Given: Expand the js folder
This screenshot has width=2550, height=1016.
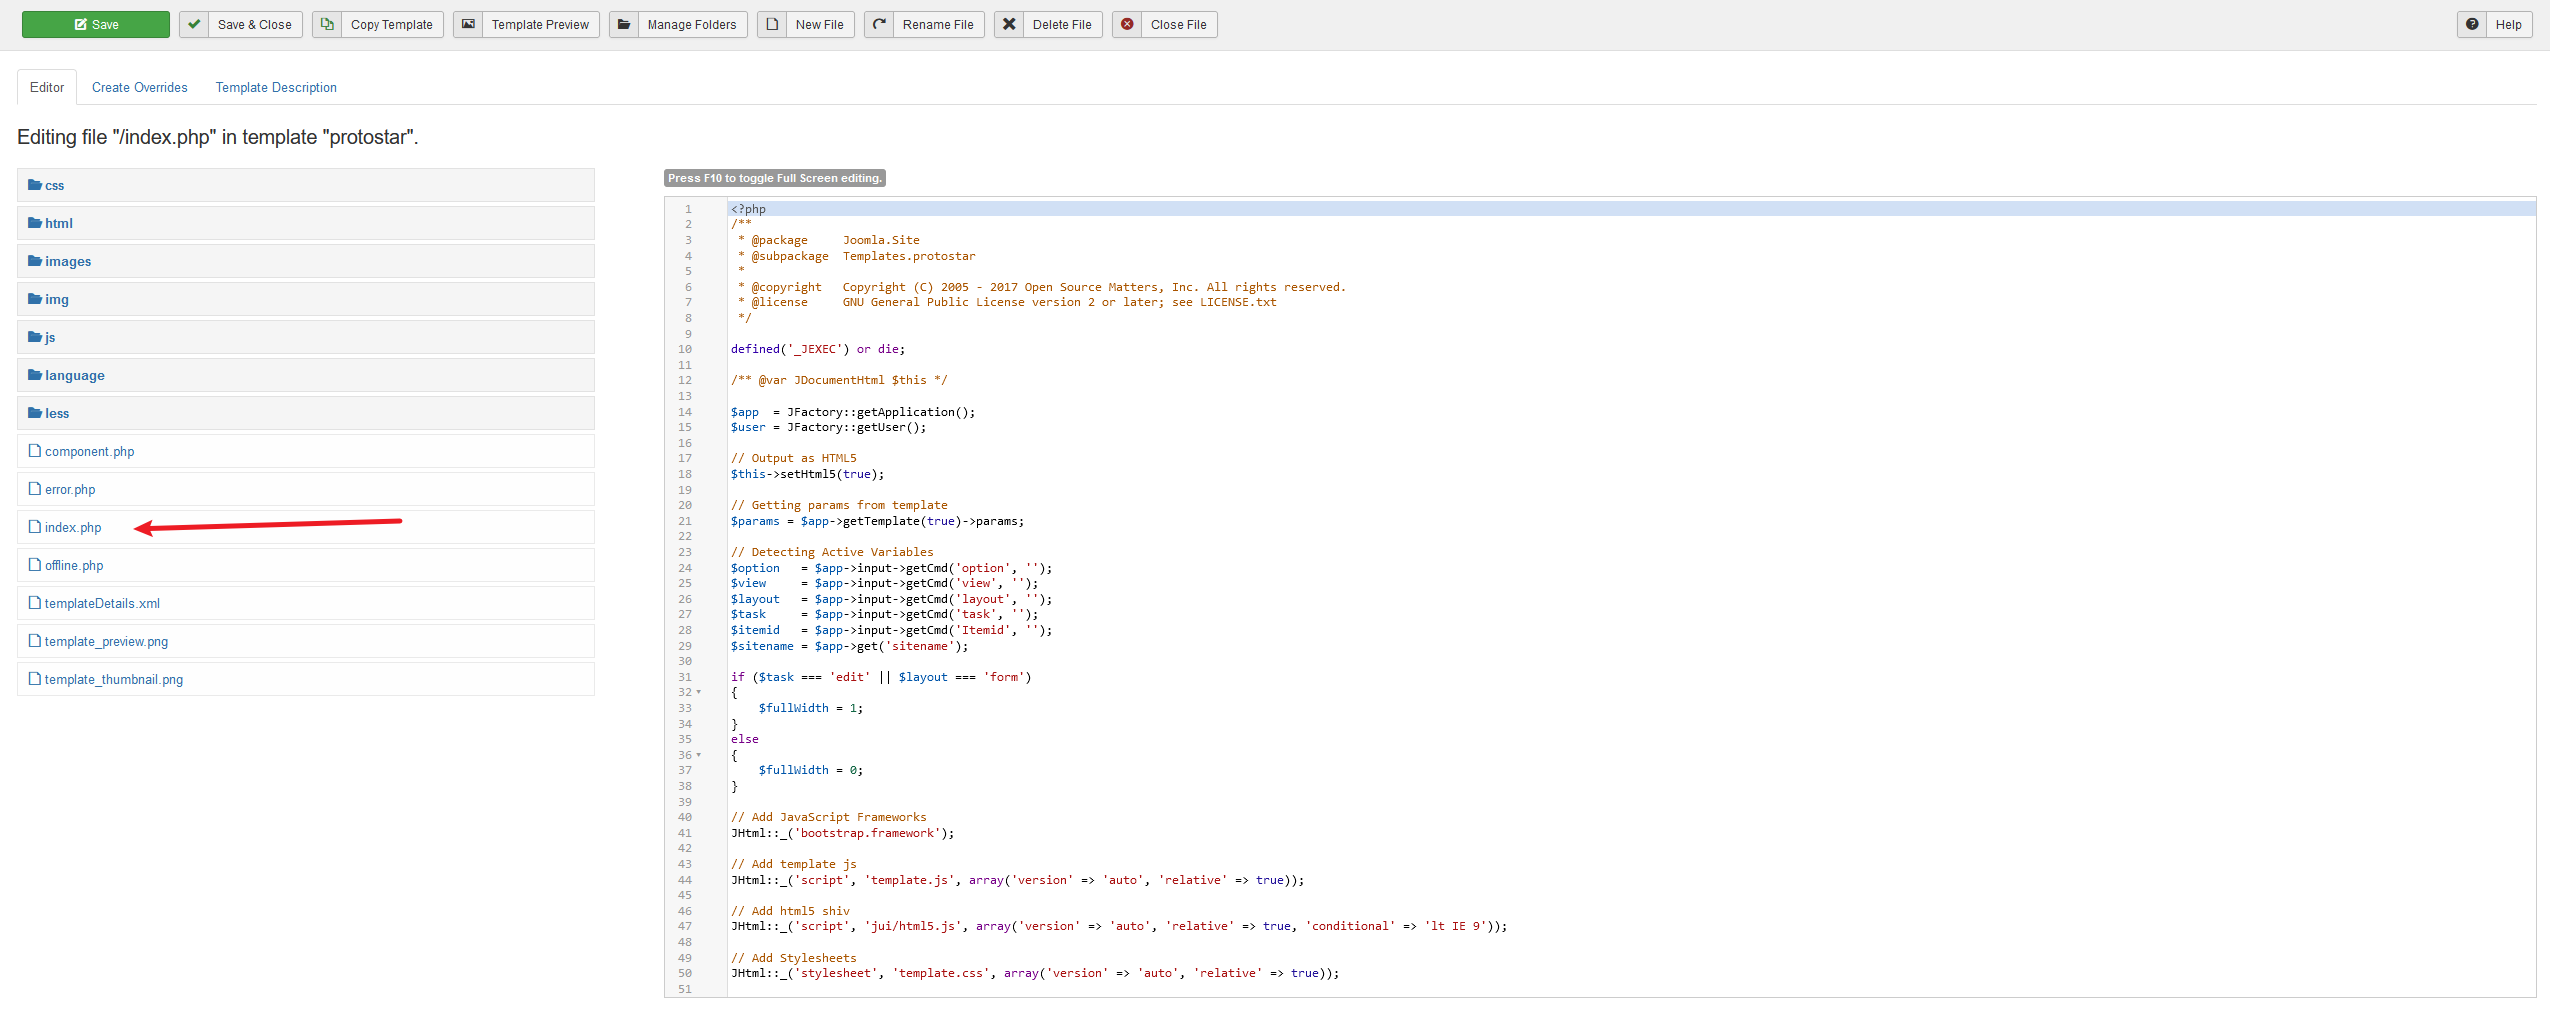Looking at the screenshot, I should click(x=306, y=337).
